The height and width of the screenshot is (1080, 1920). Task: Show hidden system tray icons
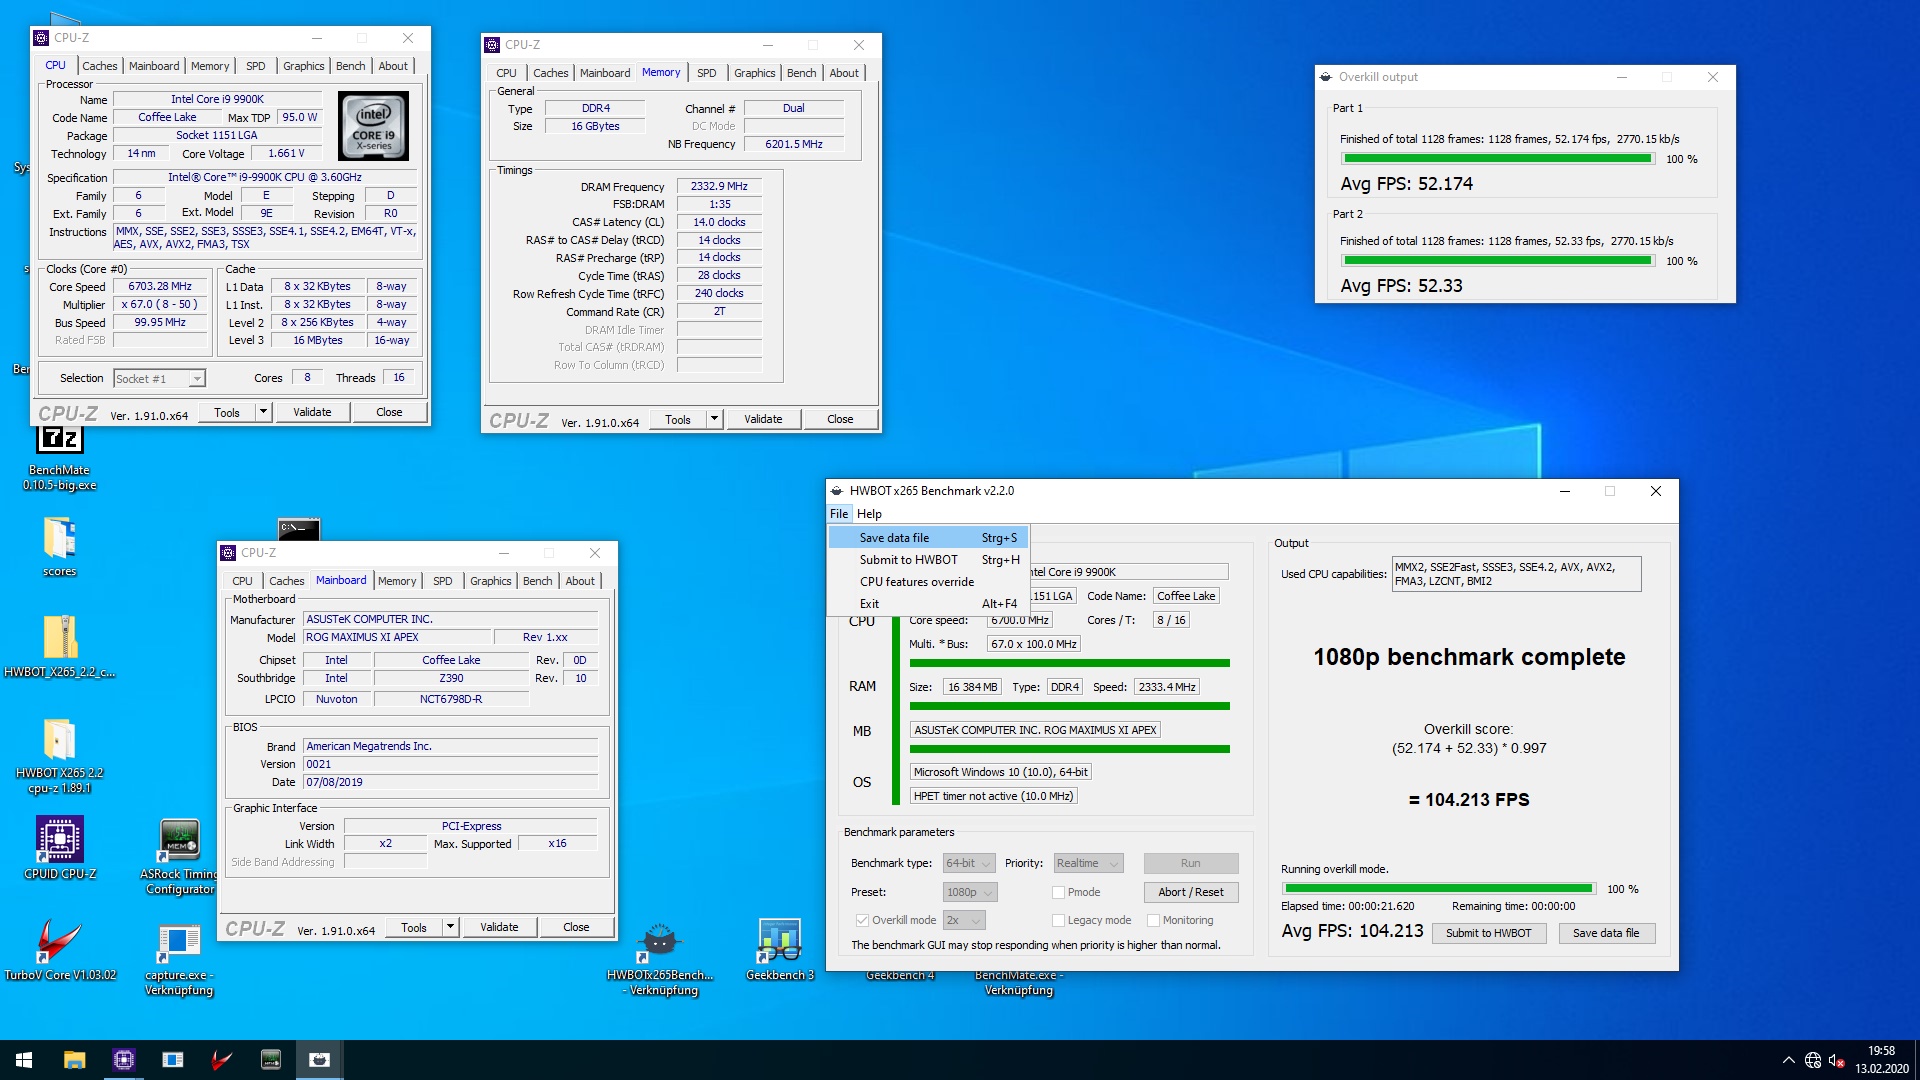[x=1788, y=1060]
